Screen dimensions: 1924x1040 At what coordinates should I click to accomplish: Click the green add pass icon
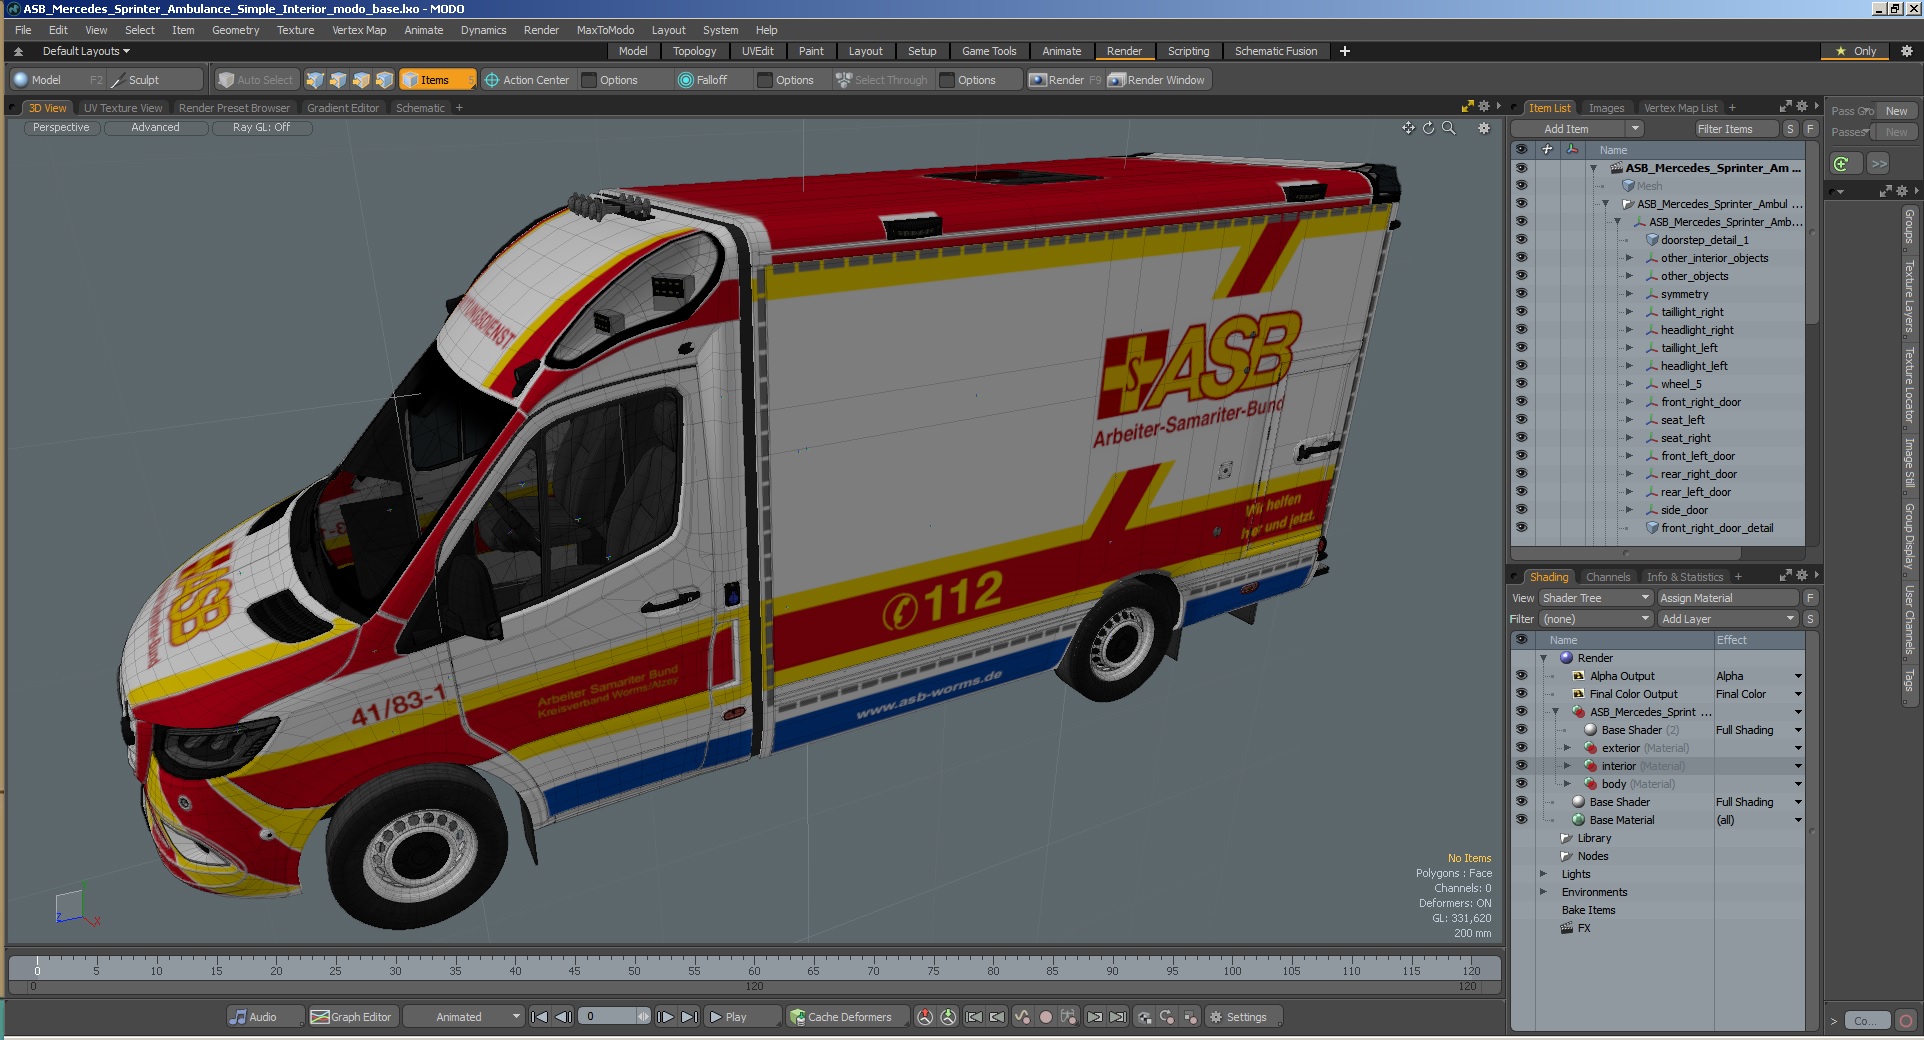[1842, 163]
